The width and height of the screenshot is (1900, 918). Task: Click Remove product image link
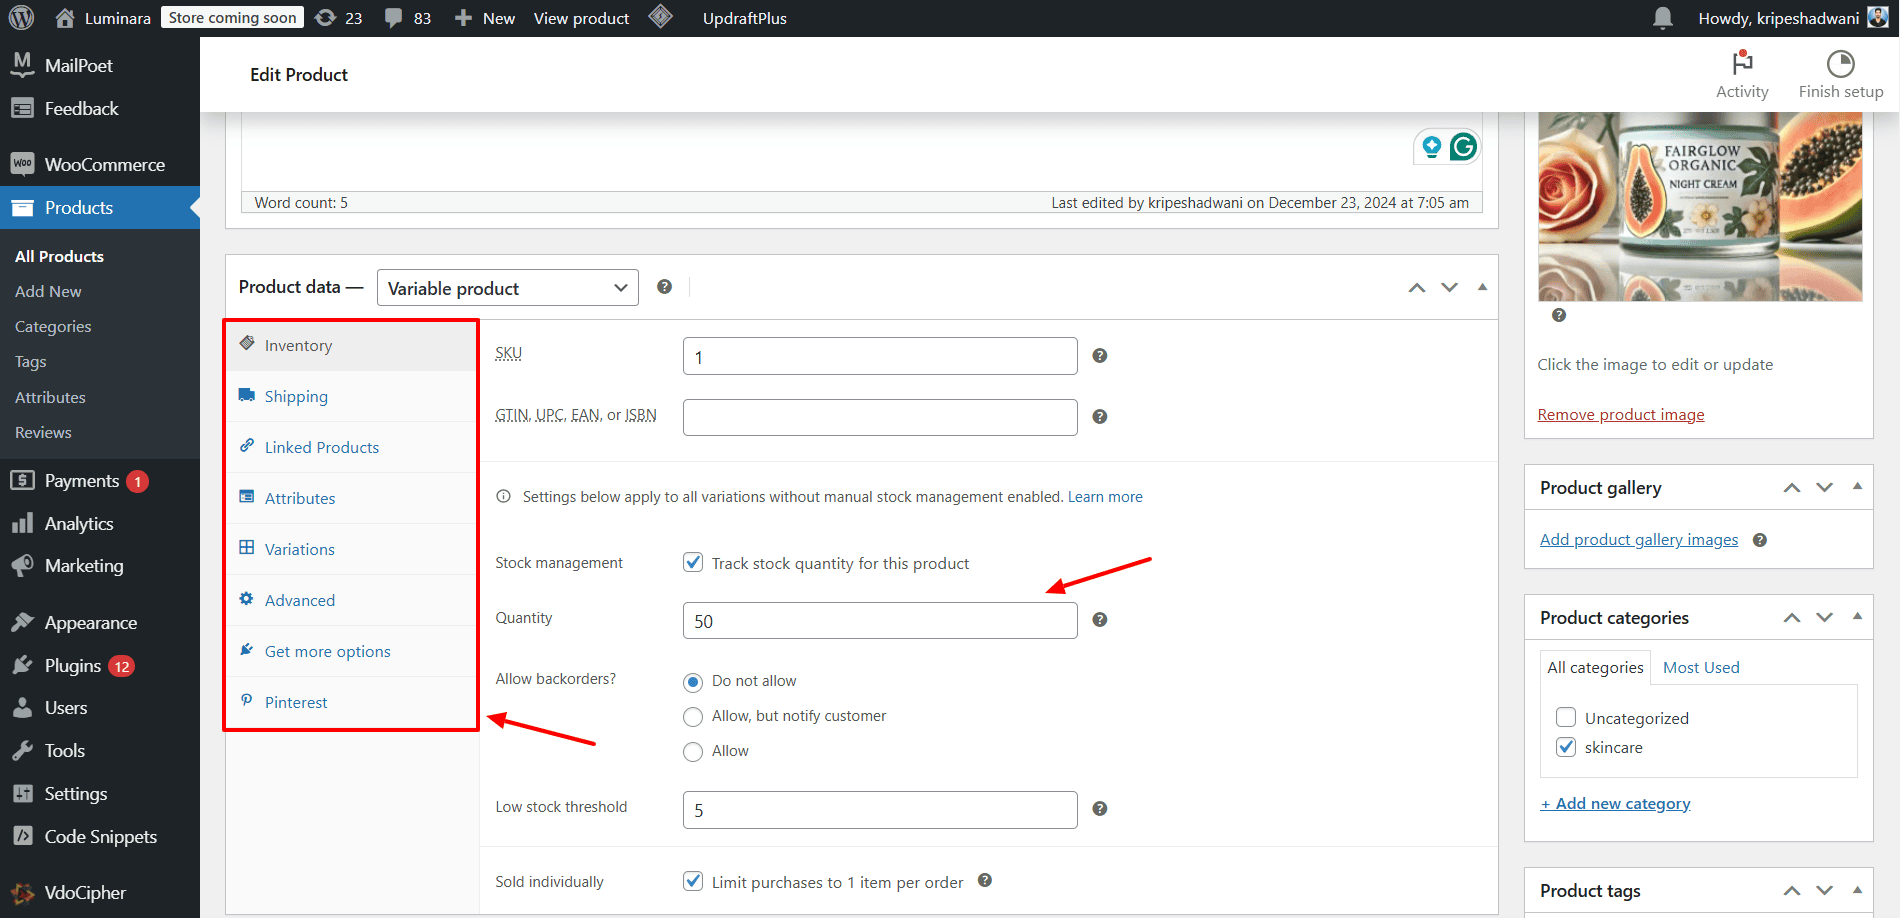[x=1620, y=415]
